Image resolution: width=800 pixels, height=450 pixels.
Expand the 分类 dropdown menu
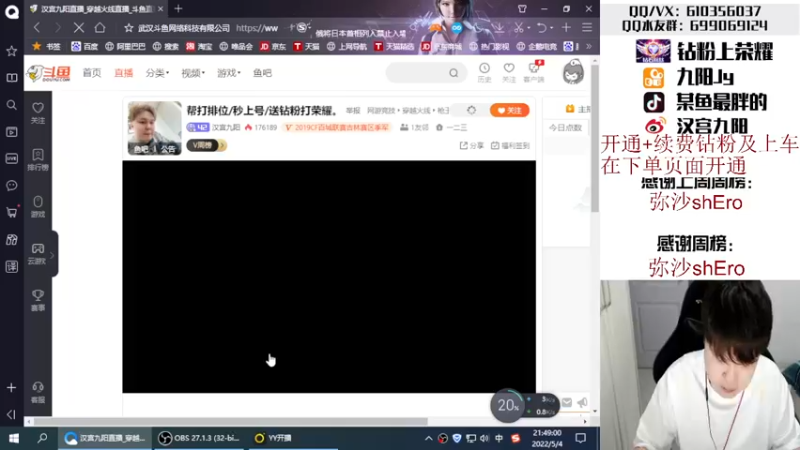157,73
